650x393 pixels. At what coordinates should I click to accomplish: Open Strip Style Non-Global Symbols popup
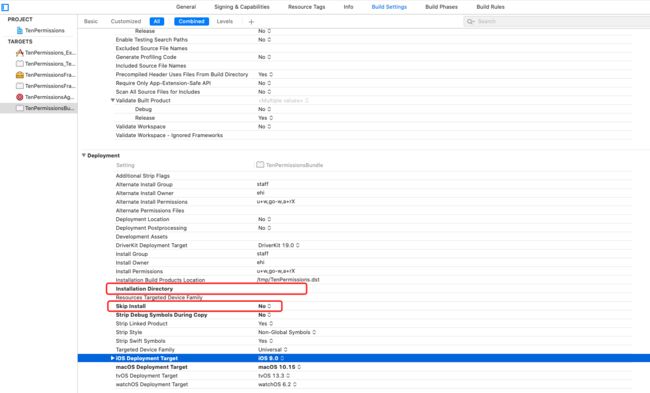tap(287, 332)
